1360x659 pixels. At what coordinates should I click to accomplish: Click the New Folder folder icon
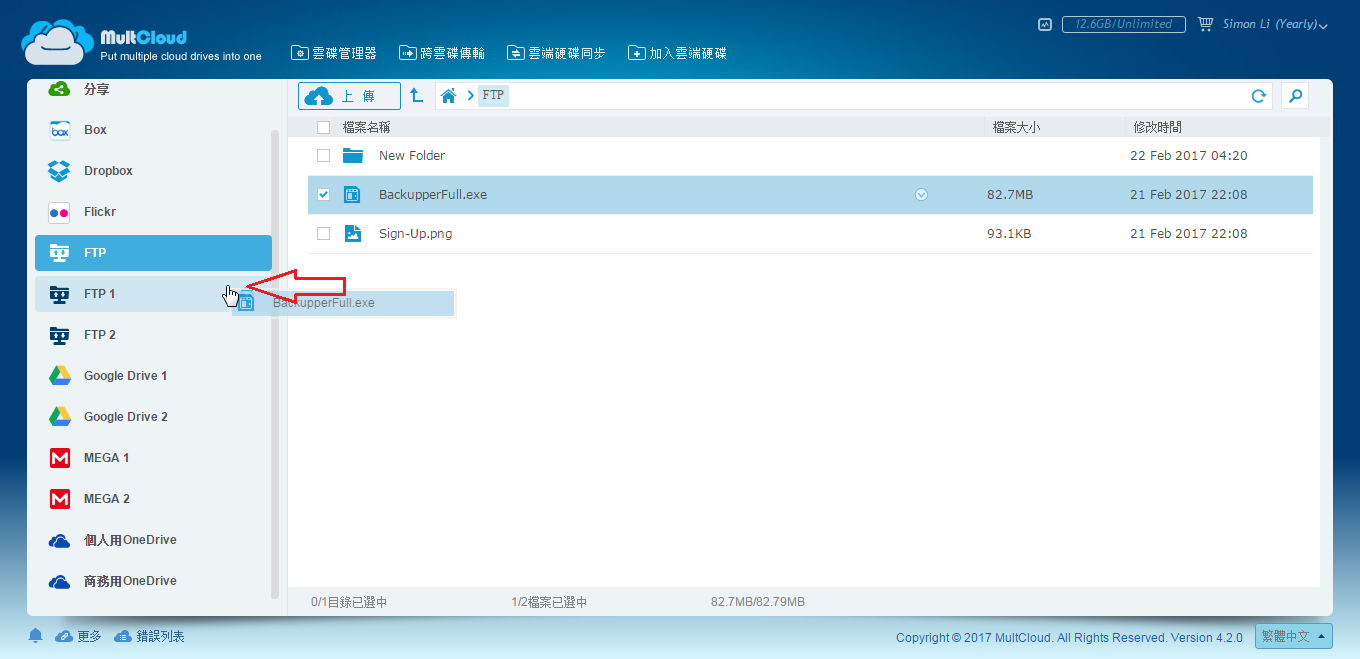[x=352, y=156]
